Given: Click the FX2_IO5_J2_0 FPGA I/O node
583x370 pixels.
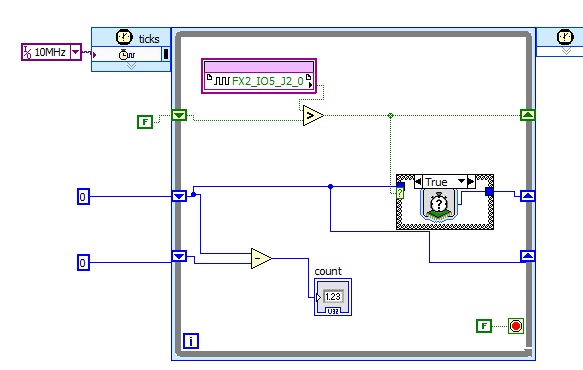Looking at the screenshot, I should [x=259, y=81].
